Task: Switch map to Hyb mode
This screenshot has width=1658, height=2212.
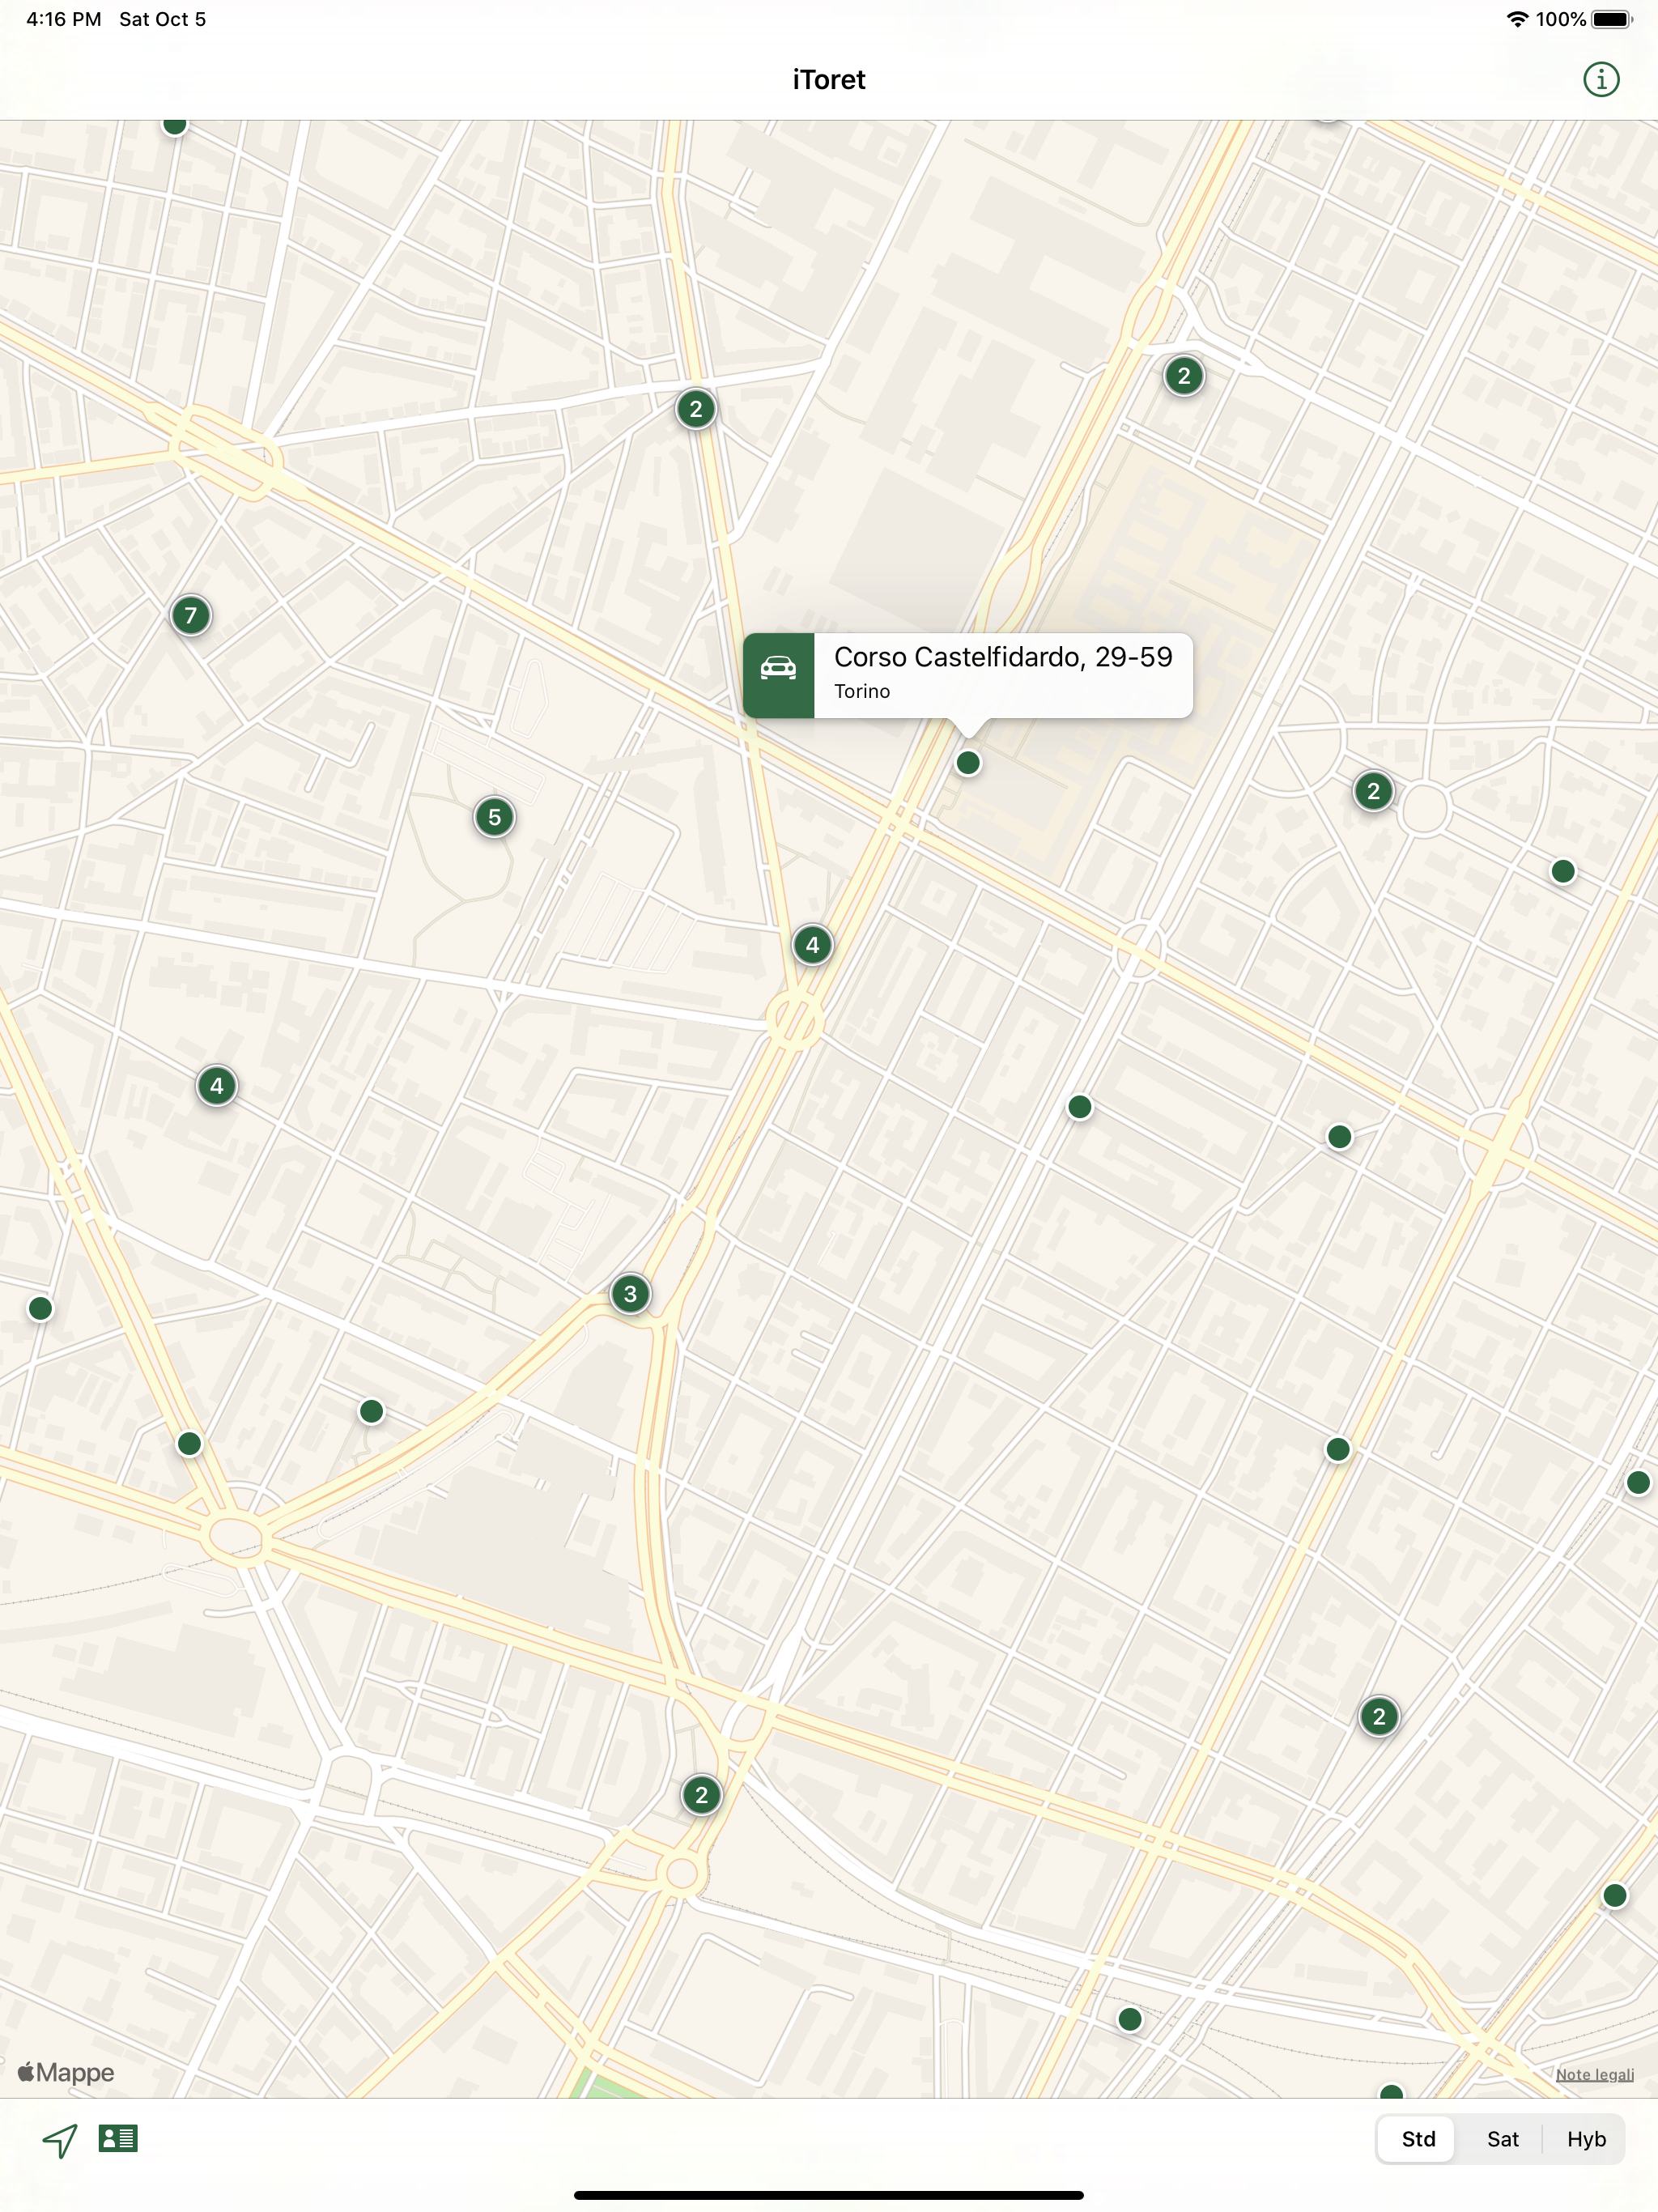Action: click(x=1585, y=2139)
